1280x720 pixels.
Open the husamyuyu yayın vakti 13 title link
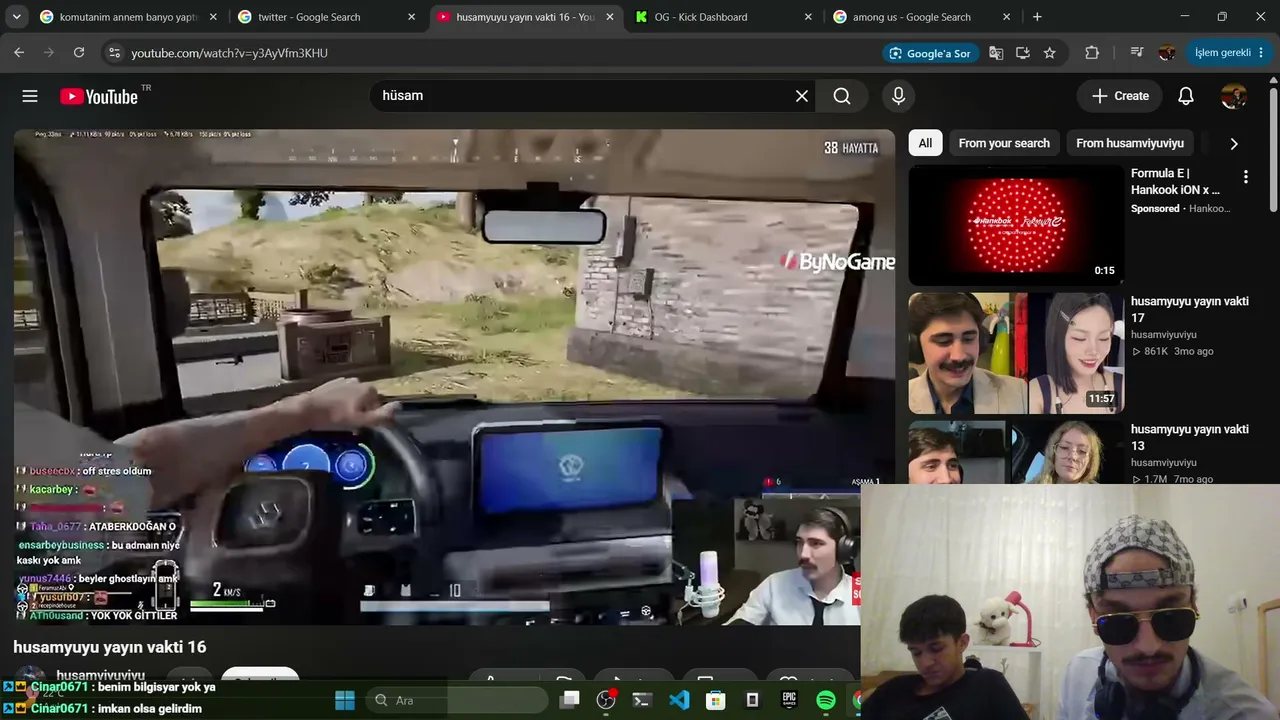click(x=1190, y=437)
